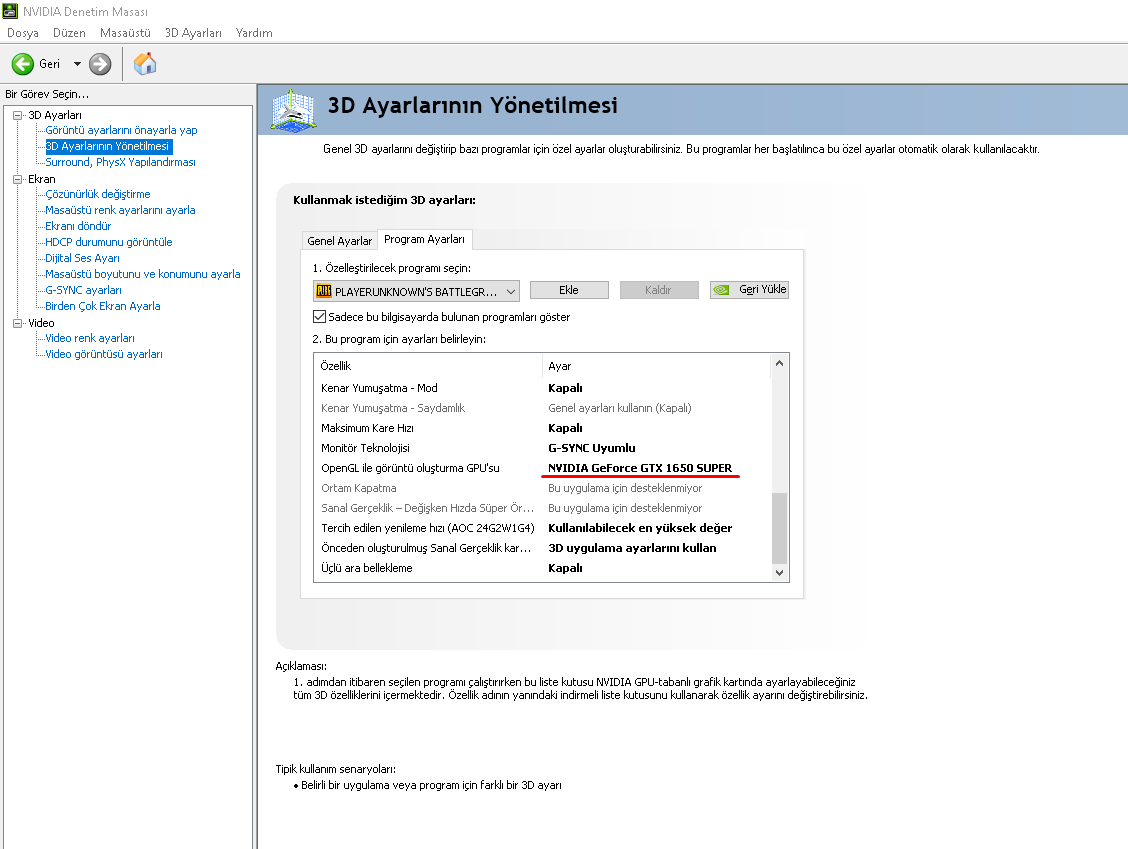Open G-SYNC ayarları
1128x849 pixels.
click(83, 290)
